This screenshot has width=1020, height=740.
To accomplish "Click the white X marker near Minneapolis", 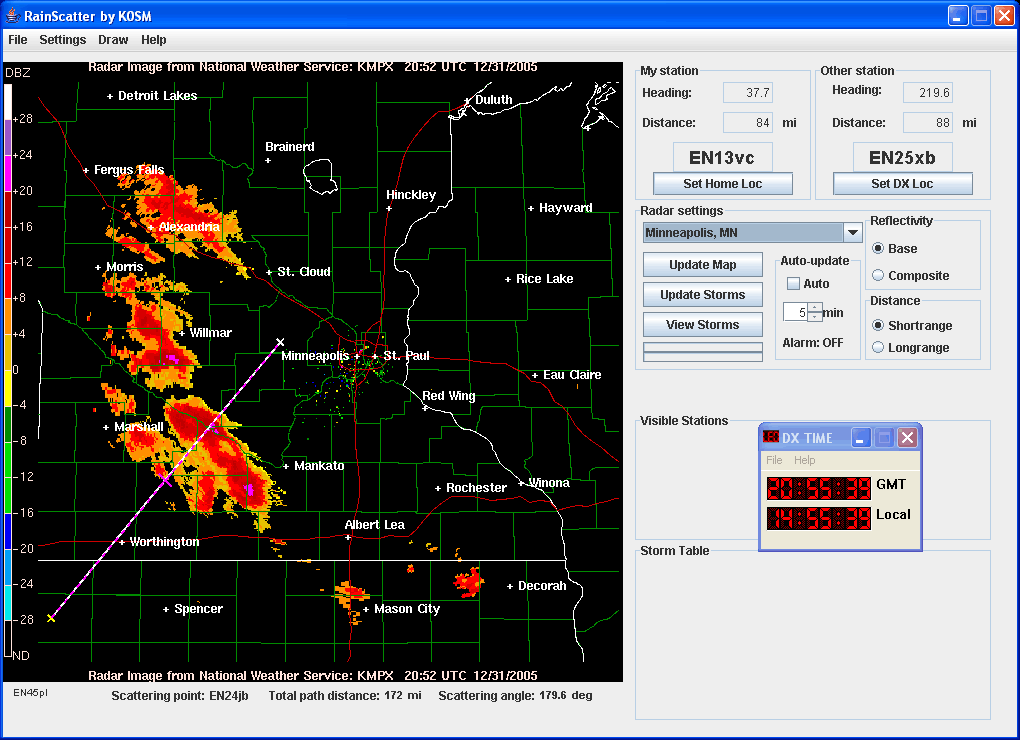I will [x=280, y=343].
